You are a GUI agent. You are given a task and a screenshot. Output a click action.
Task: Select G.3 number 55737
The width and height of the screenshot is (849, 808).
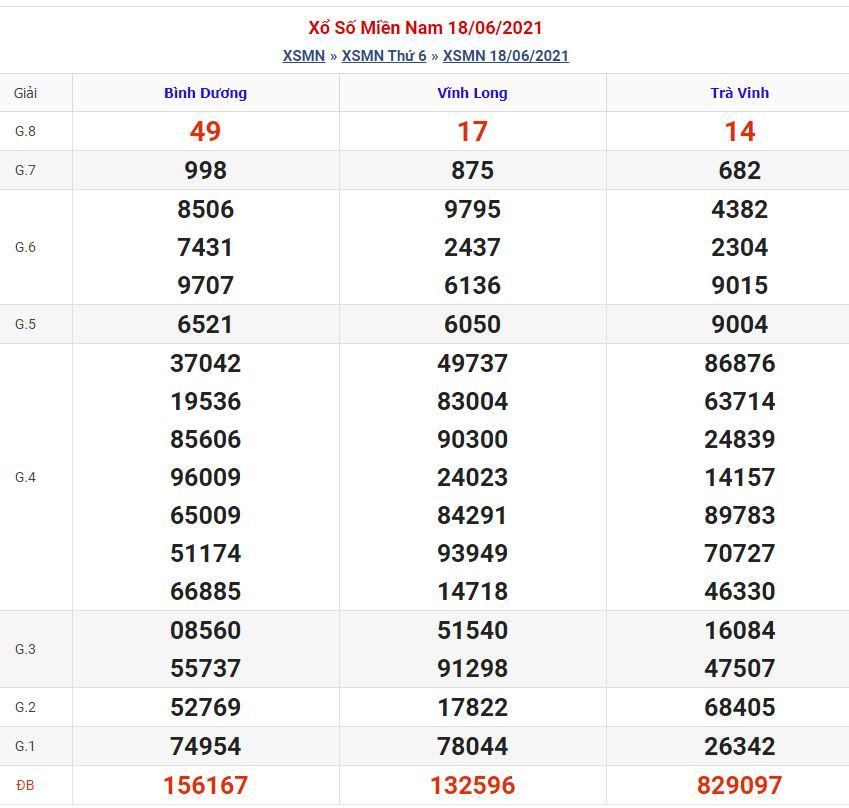pos(205,668)
